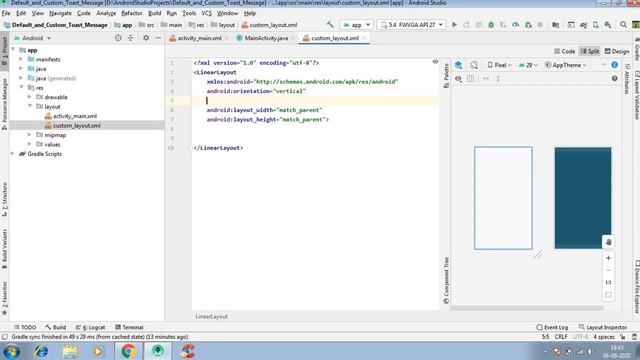Toggle the read-only lock icon in the status bar

(623, 337)
